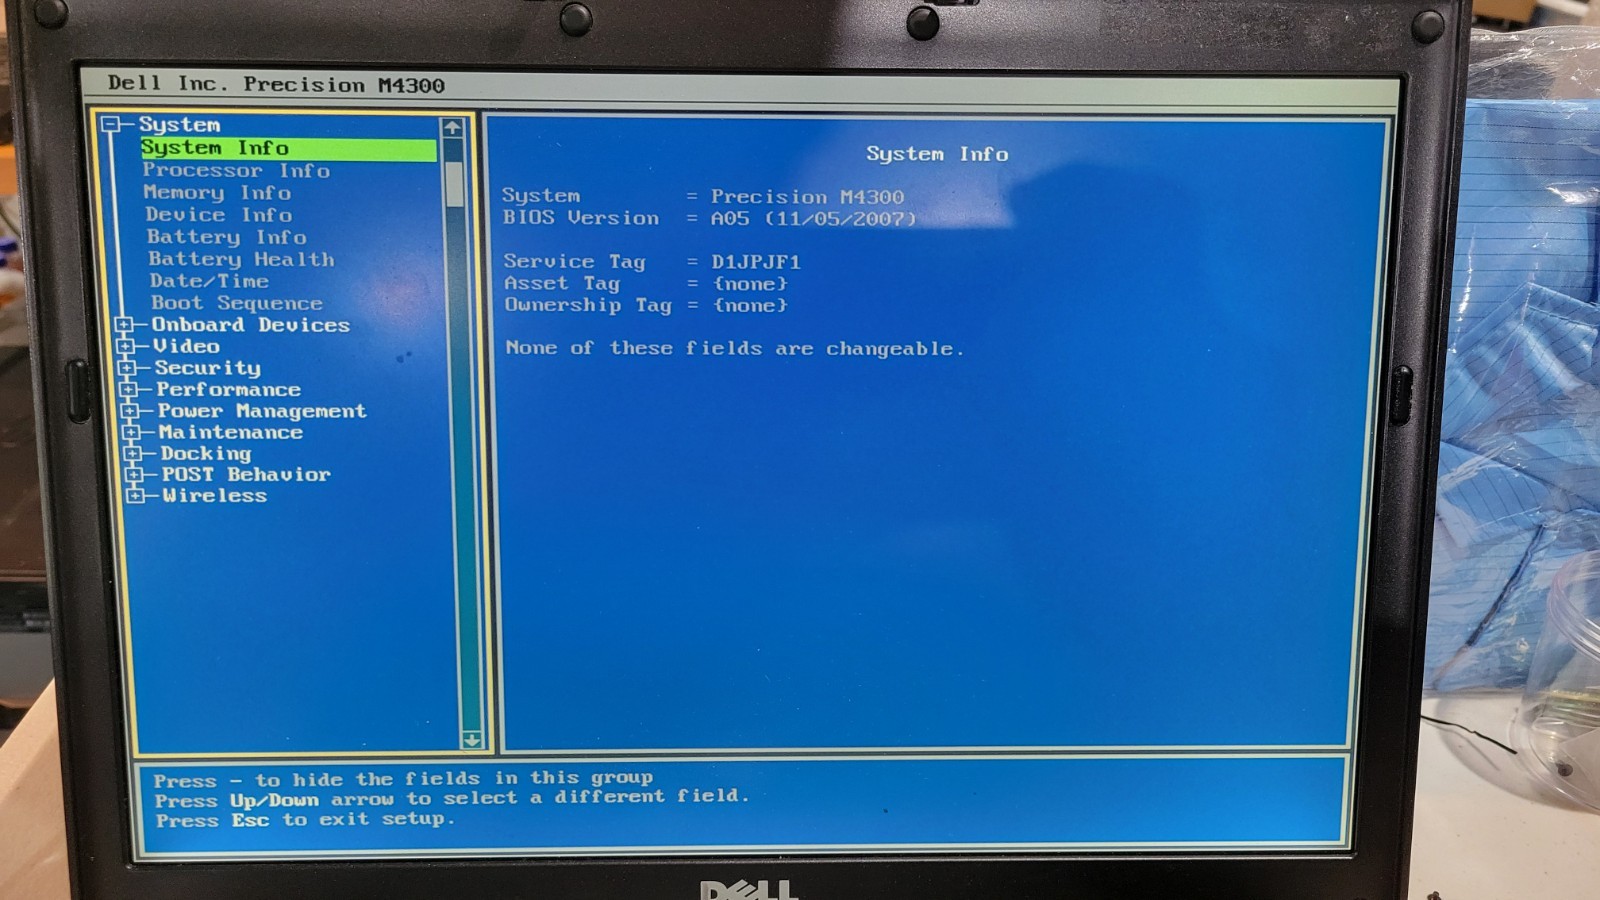Click the Service Tag value D1JPJF1
Image resolution: width=1600 pixels, height=900 pixels.
click(x=756, y=262)
